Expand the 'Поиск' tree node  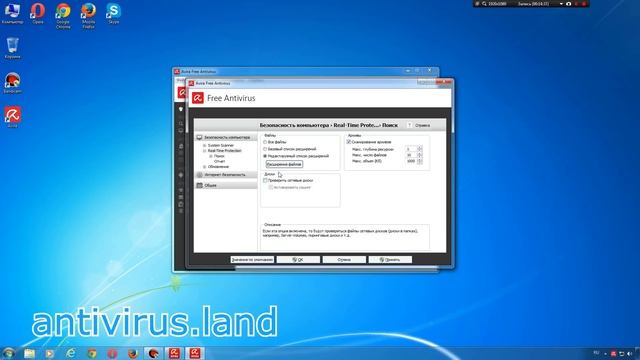pos(211,156)
